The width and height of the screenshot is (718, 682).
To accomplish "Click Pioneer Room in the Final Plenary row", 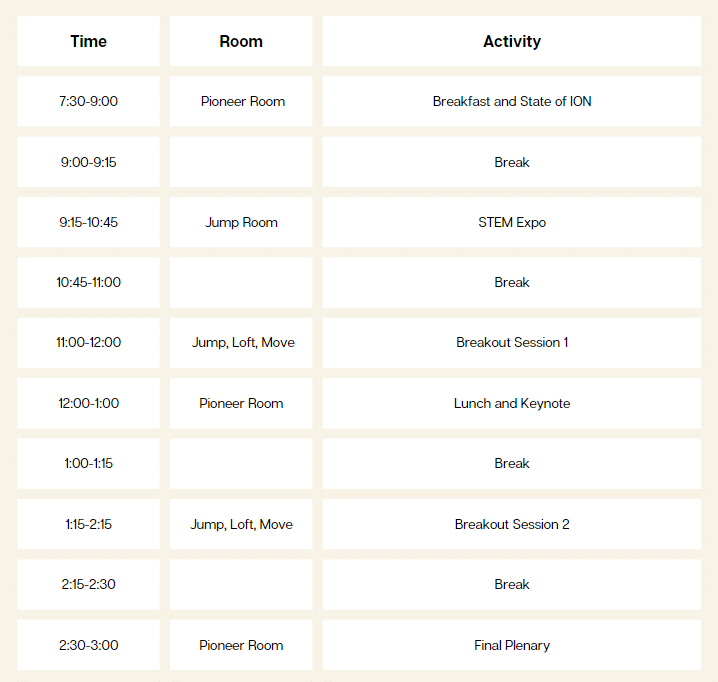I will [241, 645].
